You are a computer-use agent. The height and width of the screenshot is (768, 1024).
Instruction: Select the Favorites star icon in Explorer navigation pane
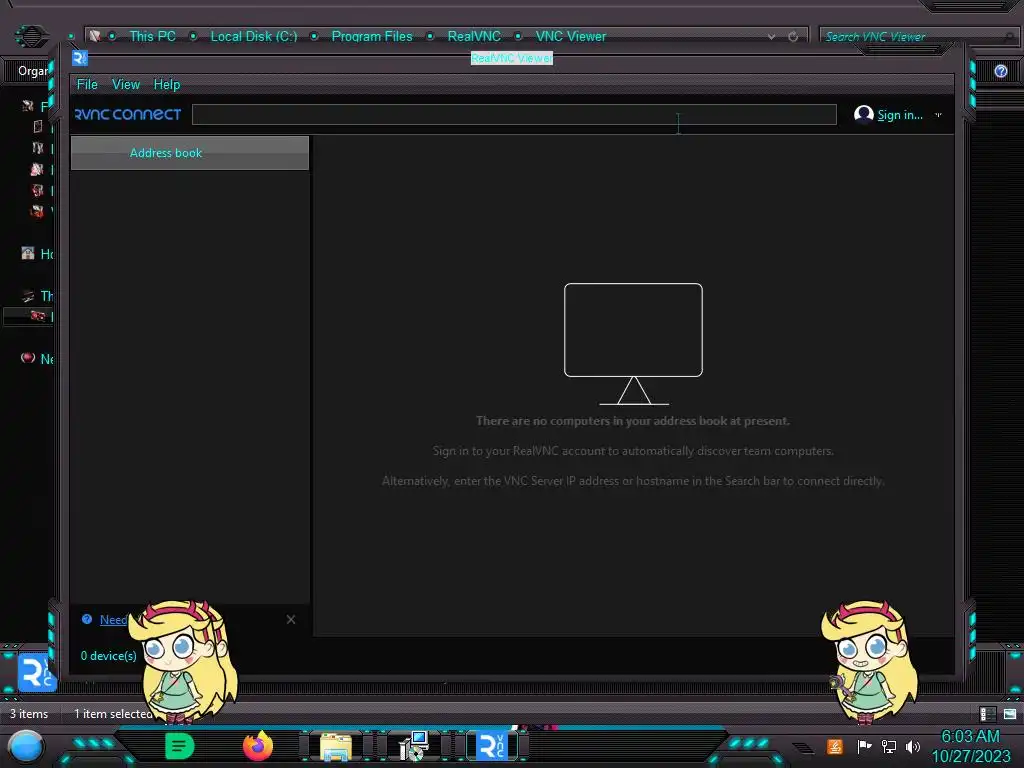tap(27, 106)
